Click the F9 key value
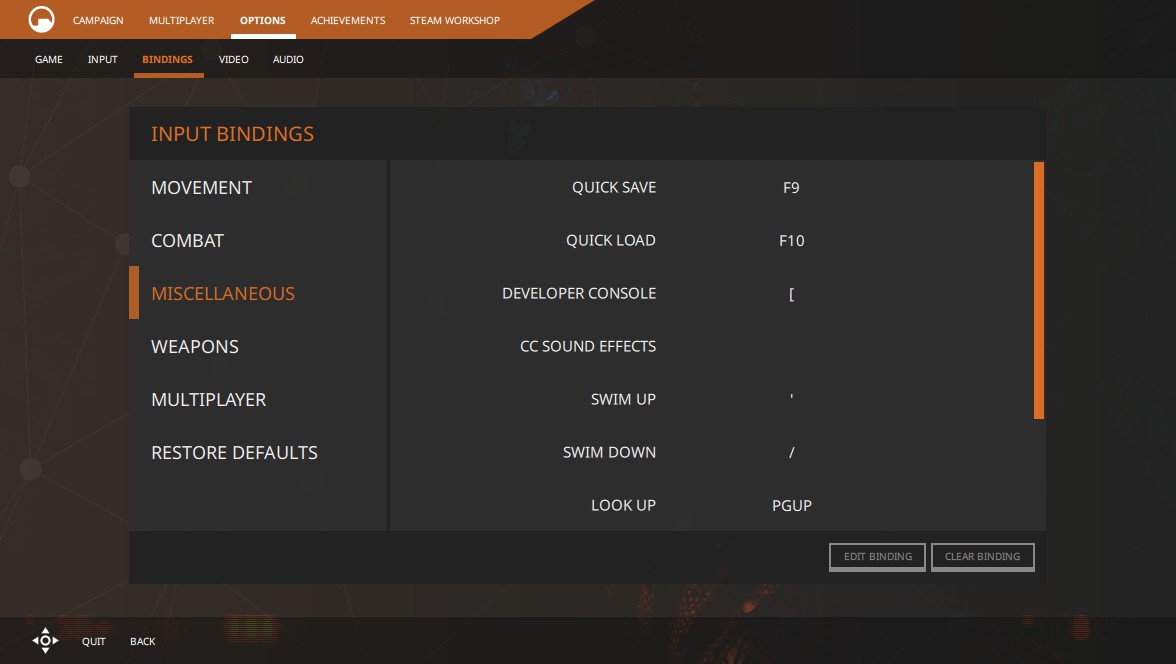The width and height of the screenshot is (1176, 664). [x=791, y=188]
